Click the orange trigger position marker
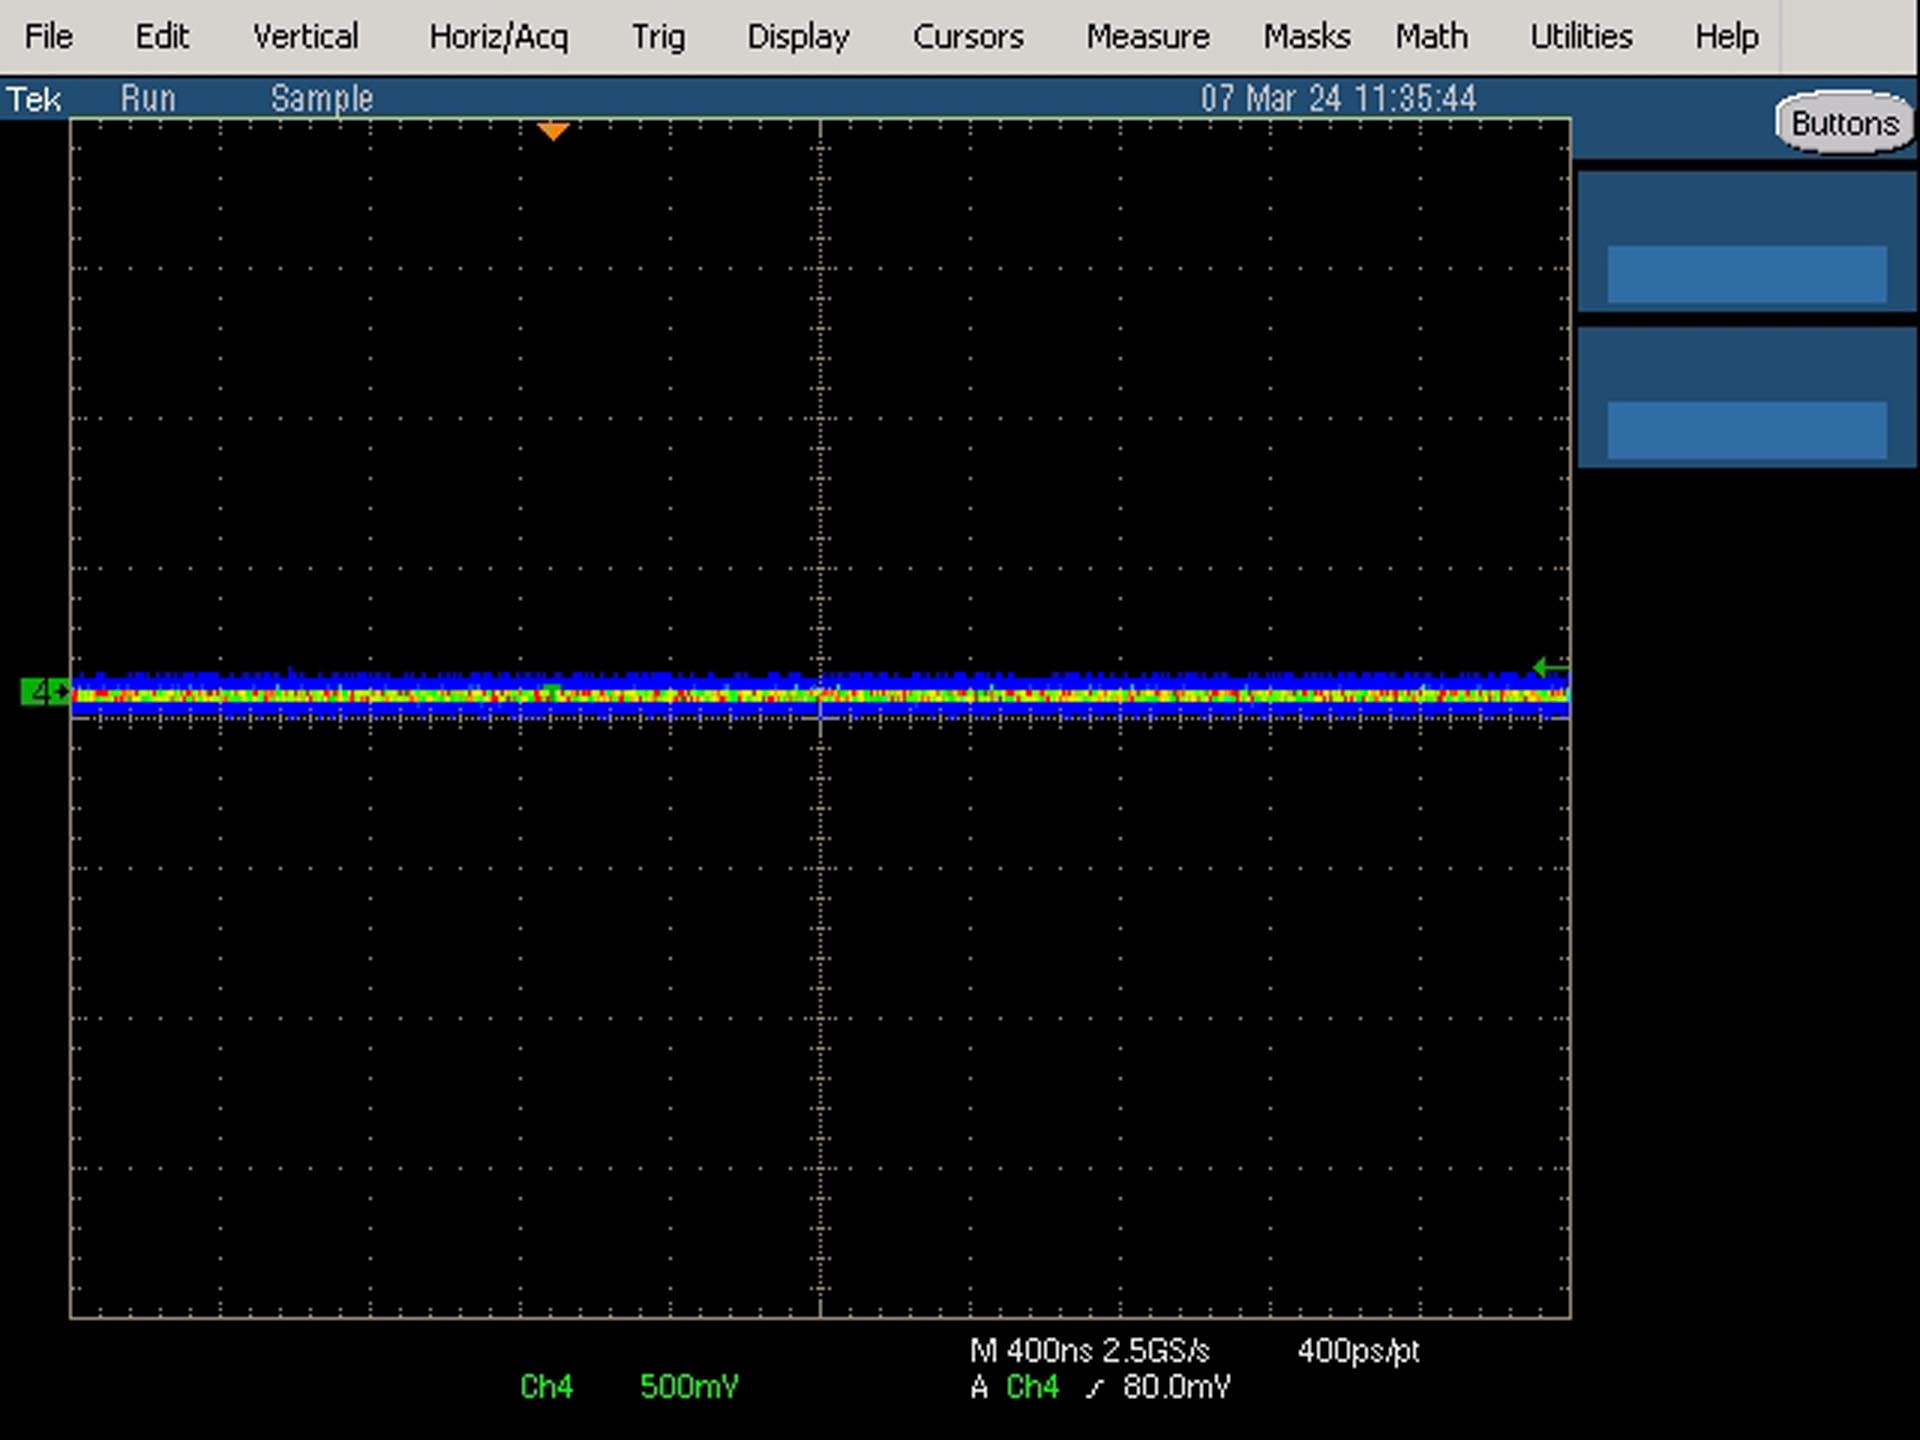1920x1440 pixels. tap(553, 131)
